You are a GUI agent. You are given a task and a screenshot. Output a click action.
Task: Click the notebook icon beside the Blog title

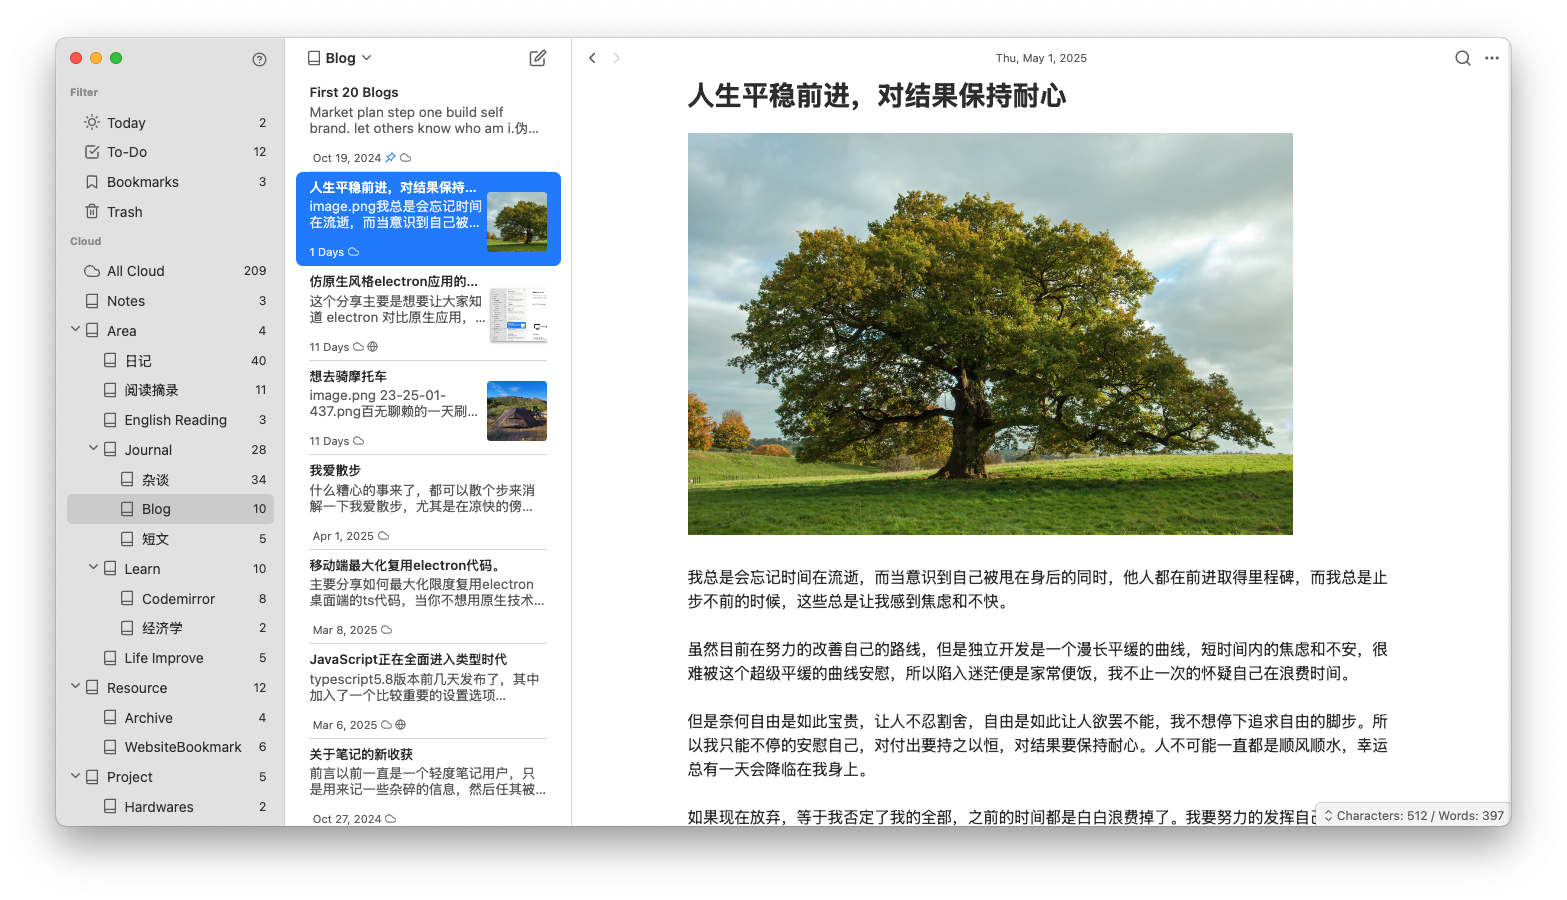click(x=314, y=58)
